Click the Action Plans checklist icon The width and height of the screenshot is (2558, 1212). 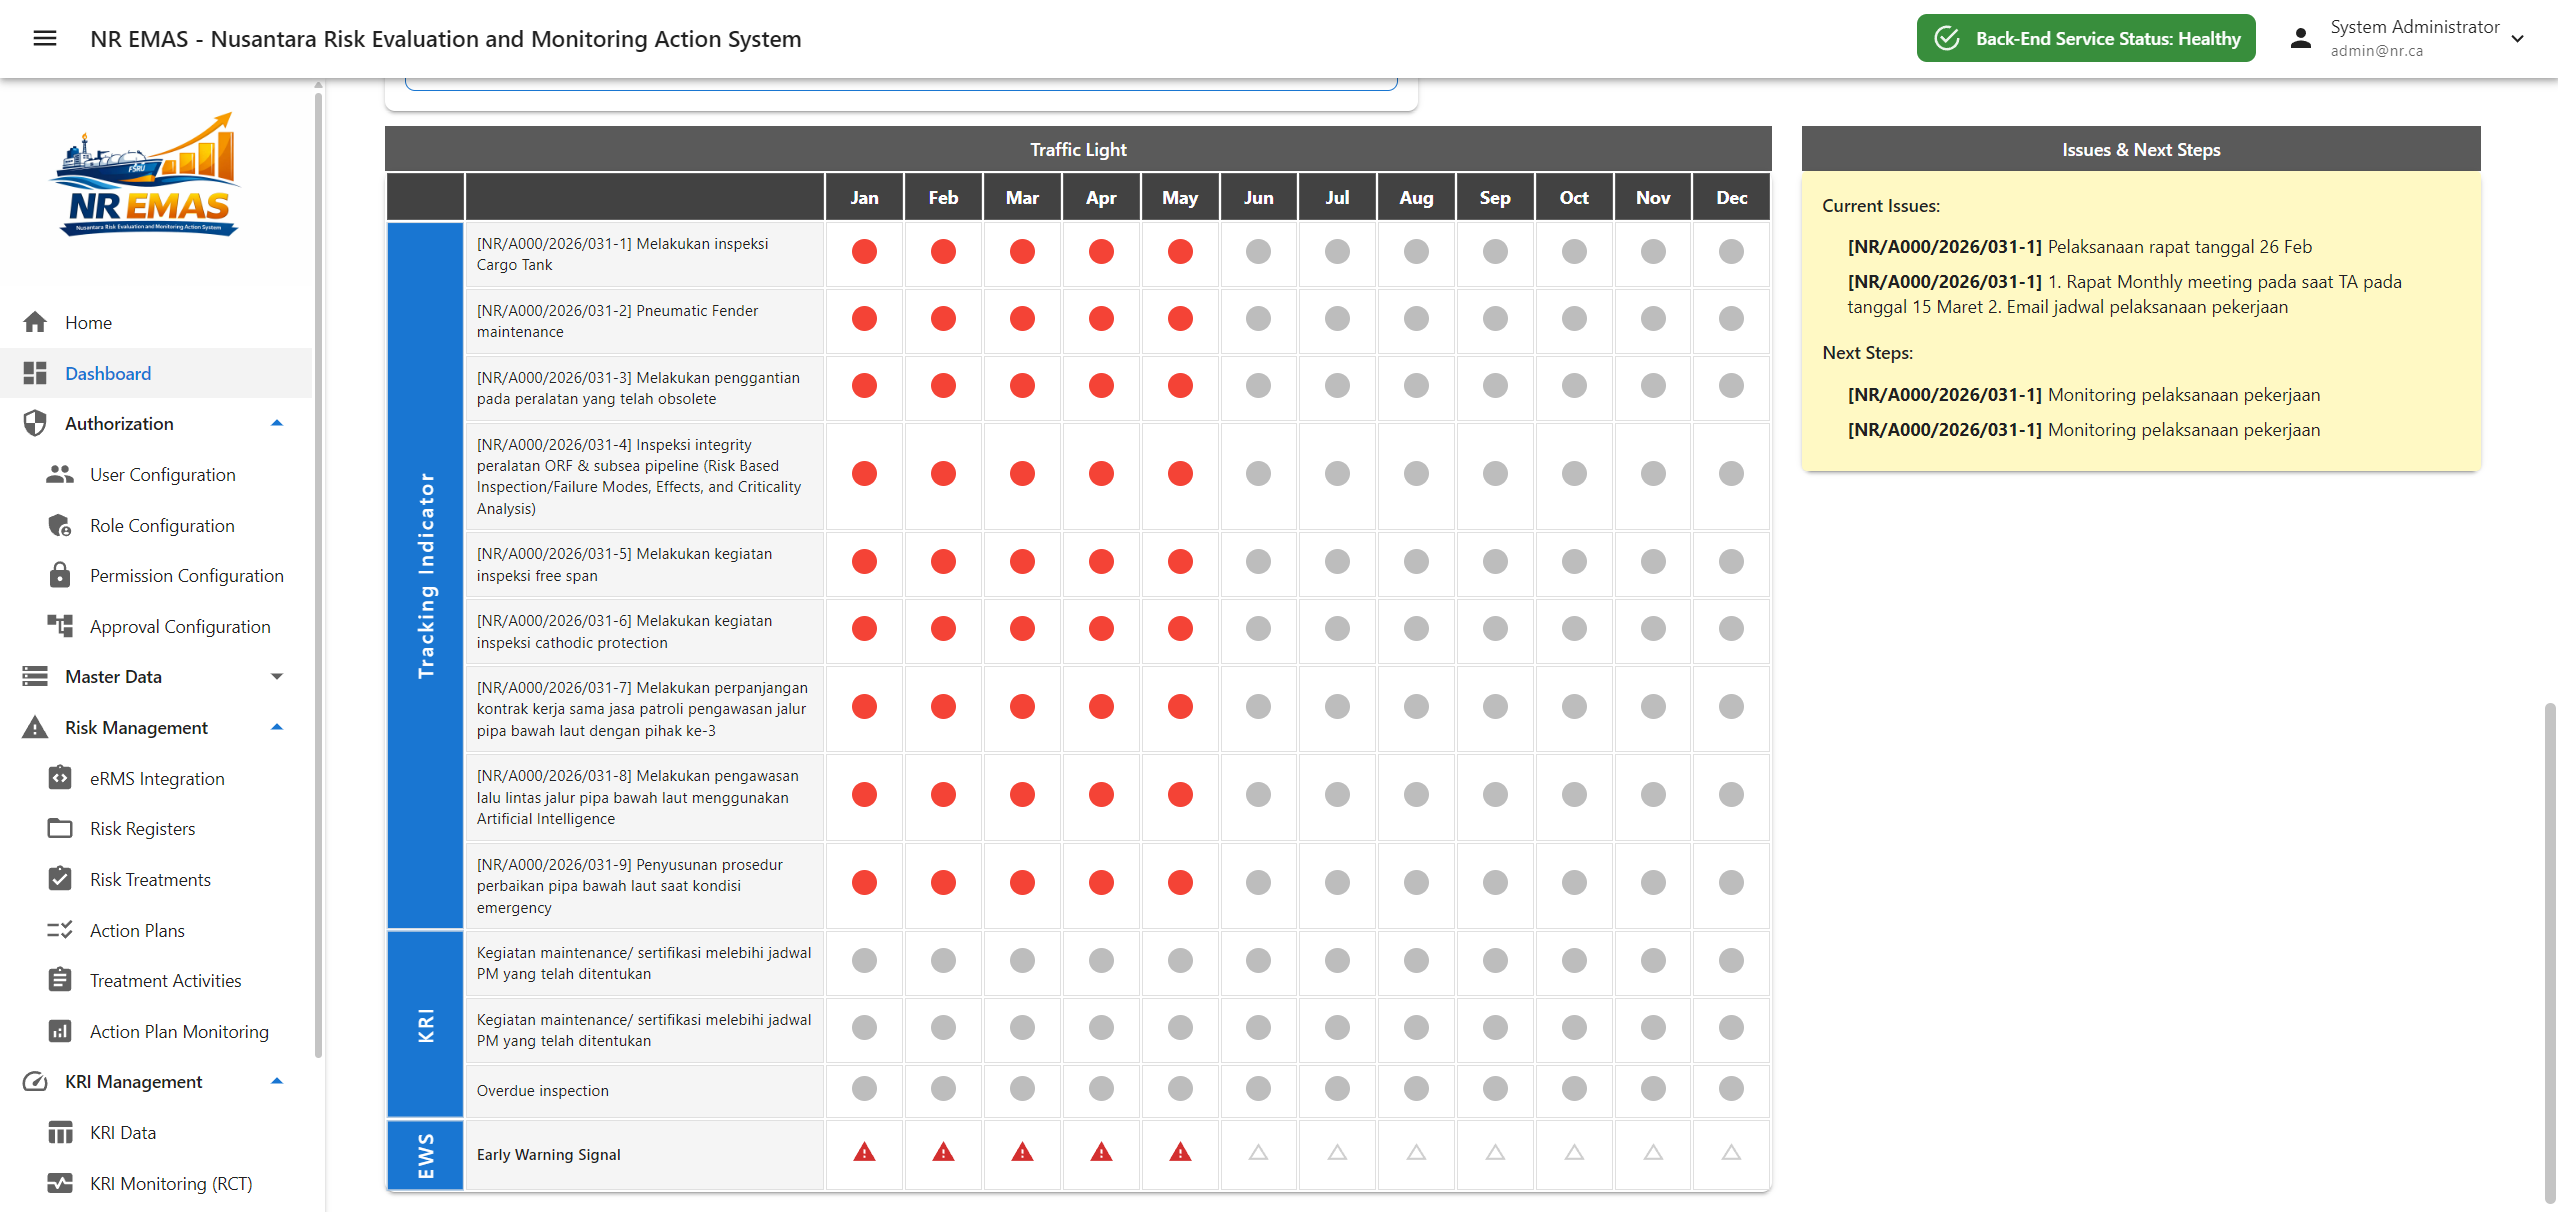click(x=60, y=930)
